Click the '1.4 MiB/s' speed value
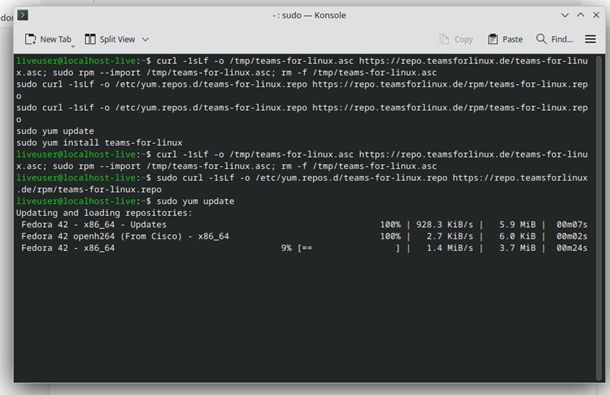610x395 pixels. 450,248
